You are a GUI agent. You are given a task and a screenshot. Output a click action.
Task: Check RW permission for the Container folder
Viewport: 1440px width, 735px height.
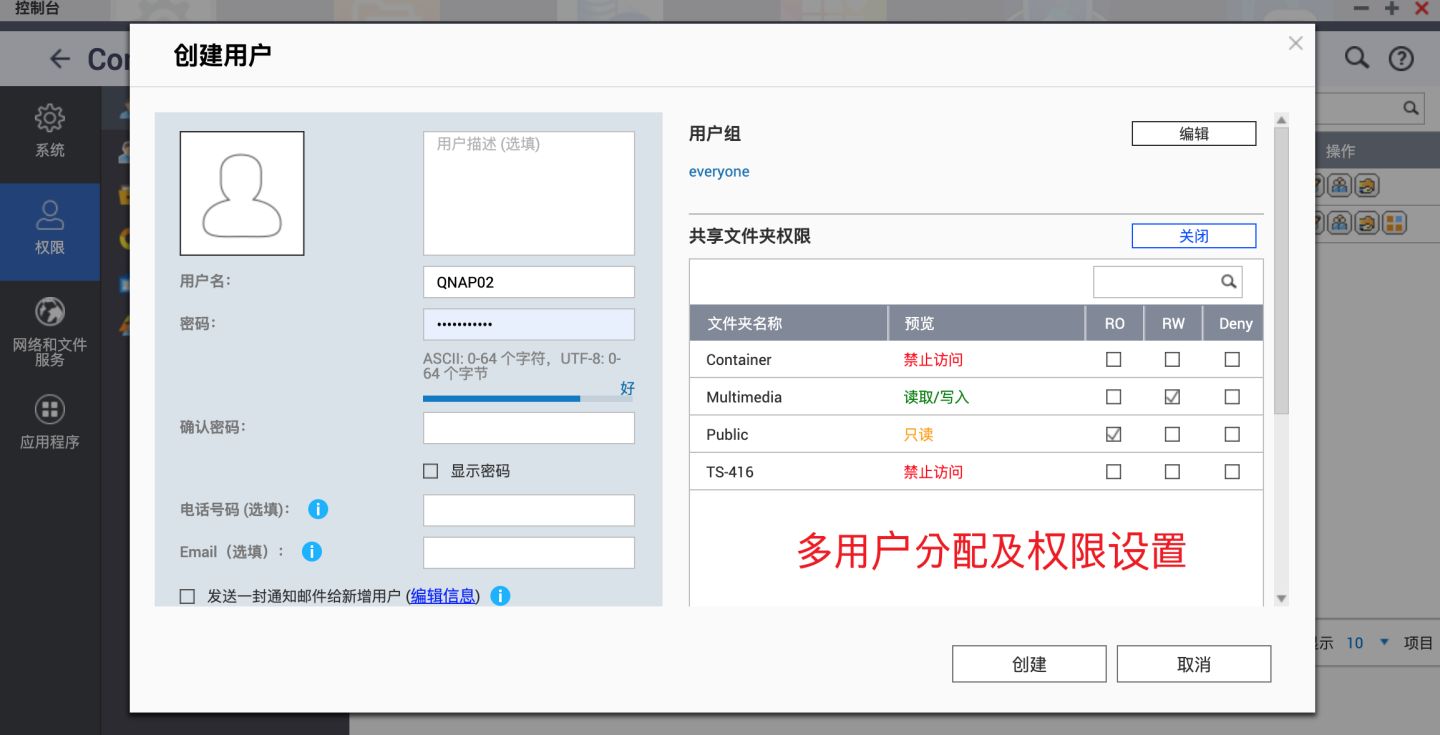[1172, 359]
